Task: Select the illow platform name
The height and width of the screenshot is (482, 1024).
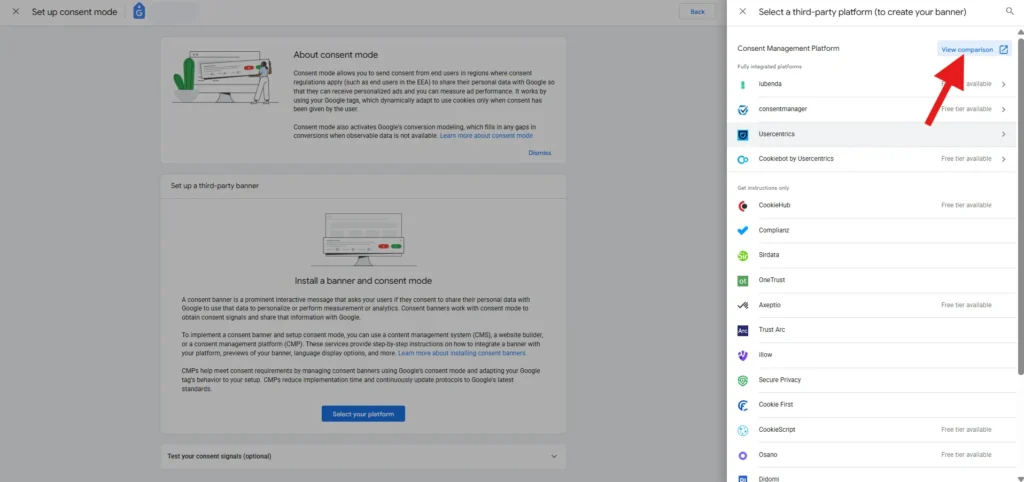Action: point(766,355)
